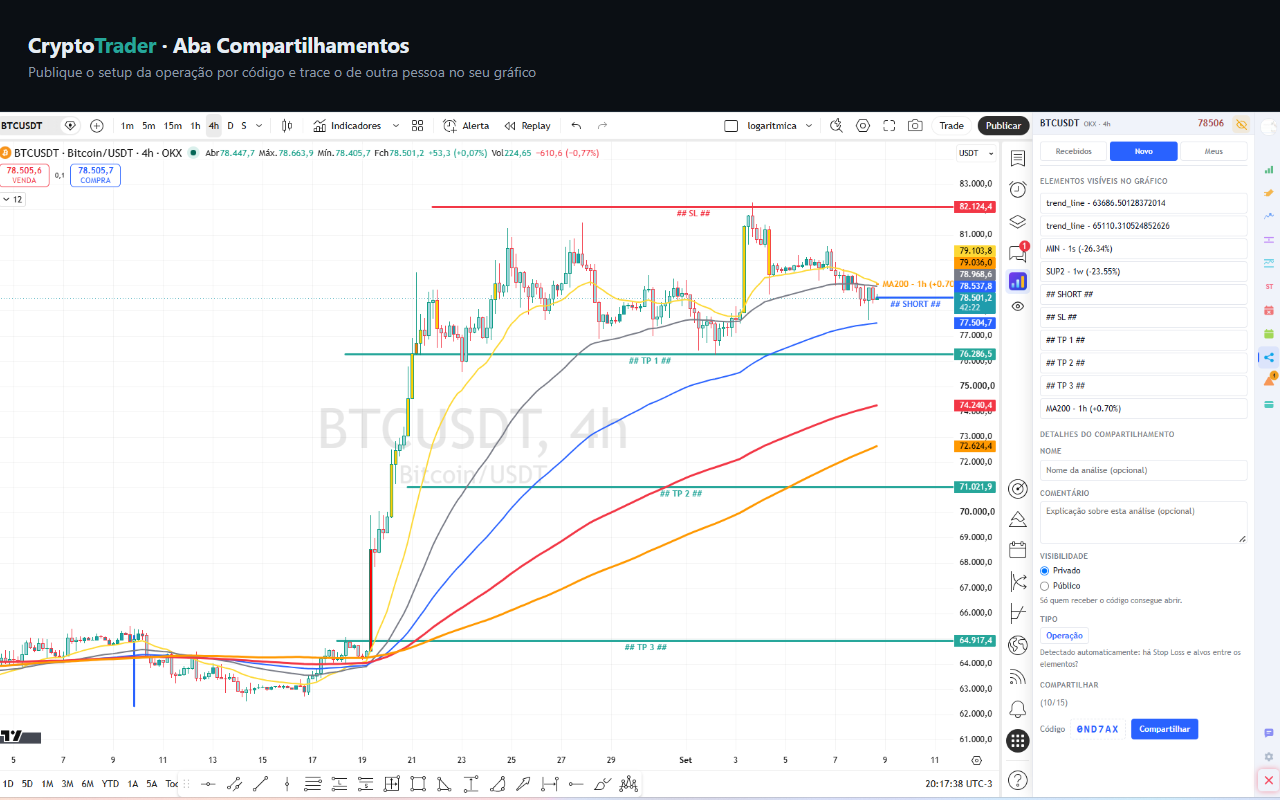Screen dimensions: 1280x800
Task: Click the blue COMPRA price button
Action: 96,175
